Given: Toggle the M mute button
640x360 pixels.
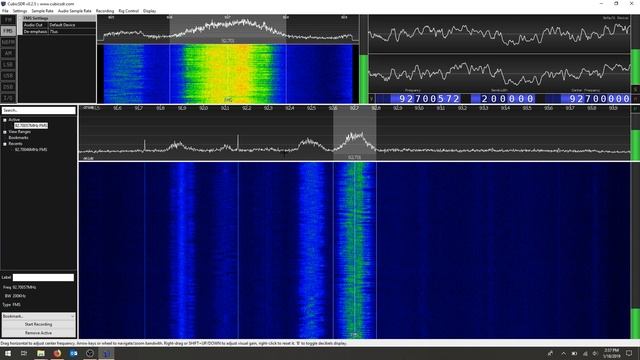Looking at the screenshot, I should click(x=636, y=99).
